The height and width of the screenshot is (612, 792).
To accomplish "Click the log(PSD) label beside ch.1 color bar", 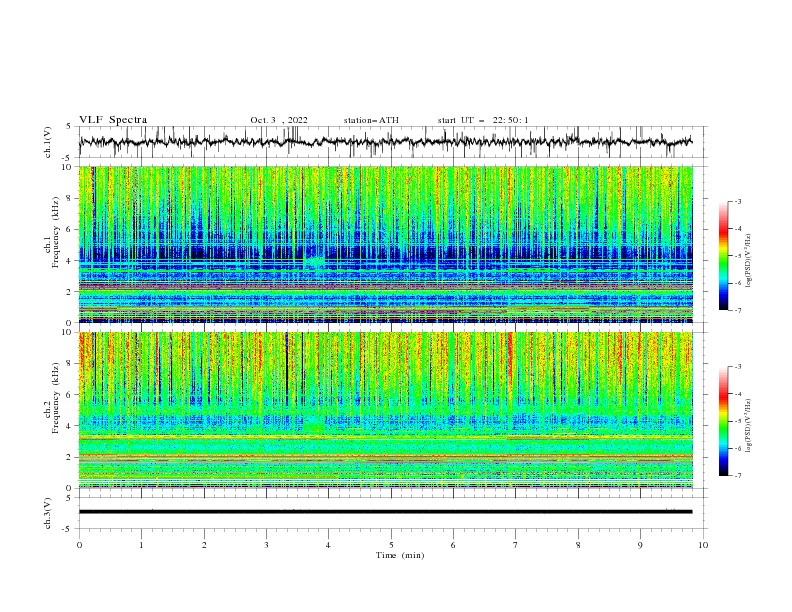I will (749, 261).
